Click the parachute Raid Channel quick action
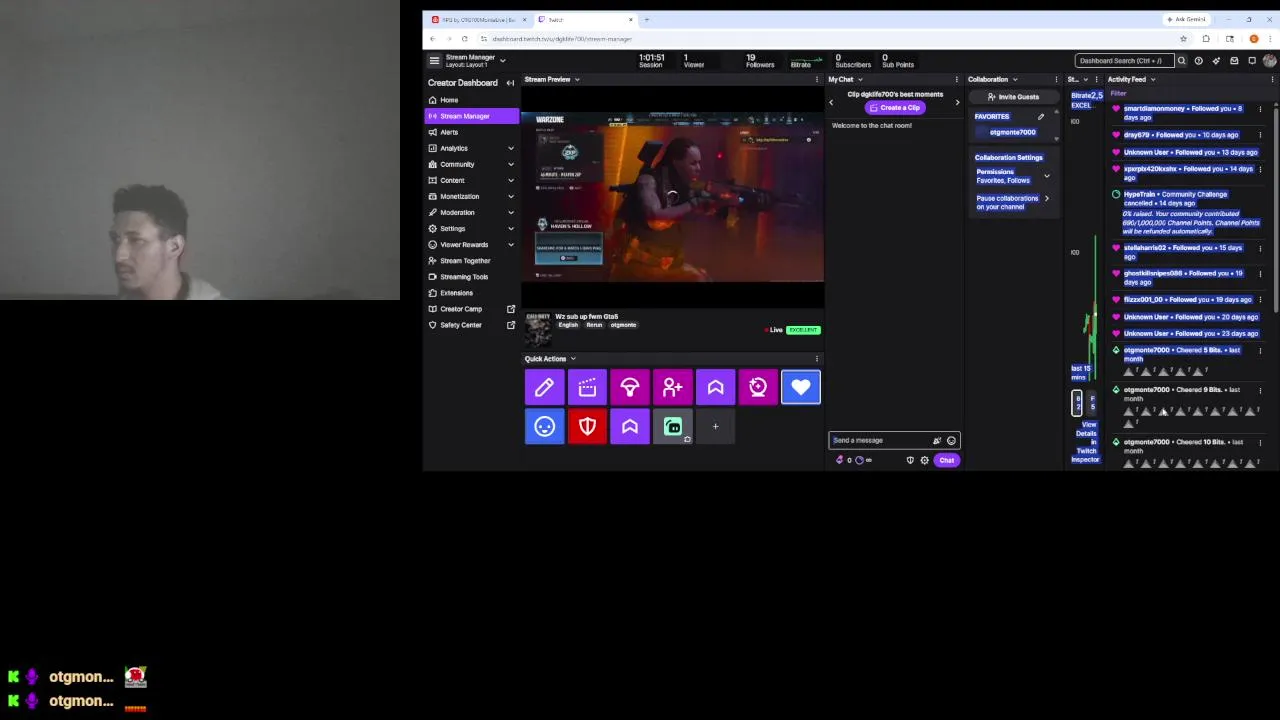1280x720 pixels. pyautogui.click(x=630, y=387)
